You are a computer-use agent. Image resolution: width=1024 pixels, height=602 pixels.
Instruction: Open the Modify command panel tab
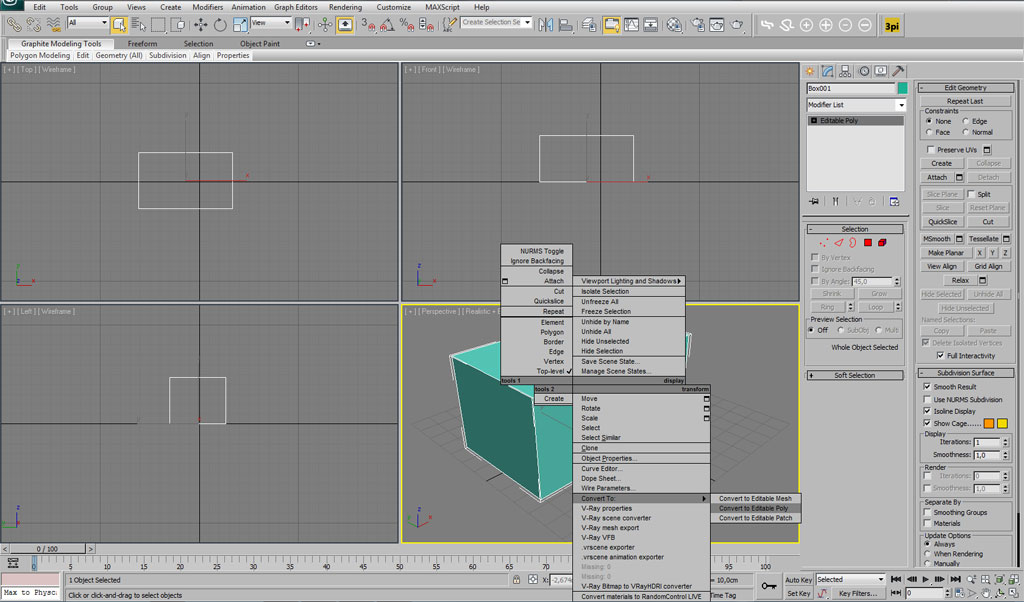coord(828,71)
